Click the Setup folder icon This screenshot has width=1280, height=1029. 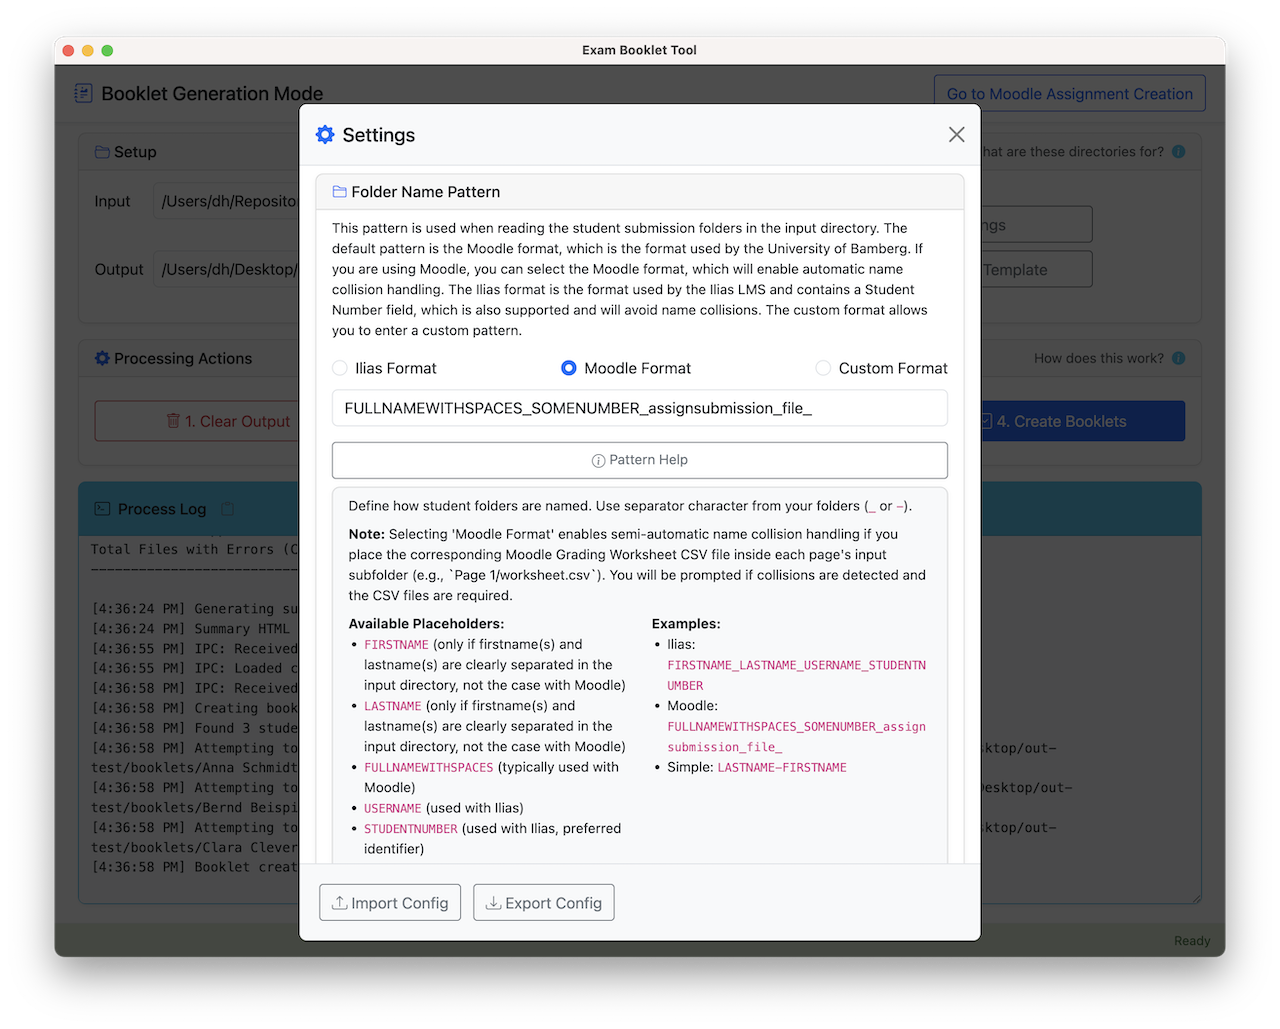tap(102, 152)
